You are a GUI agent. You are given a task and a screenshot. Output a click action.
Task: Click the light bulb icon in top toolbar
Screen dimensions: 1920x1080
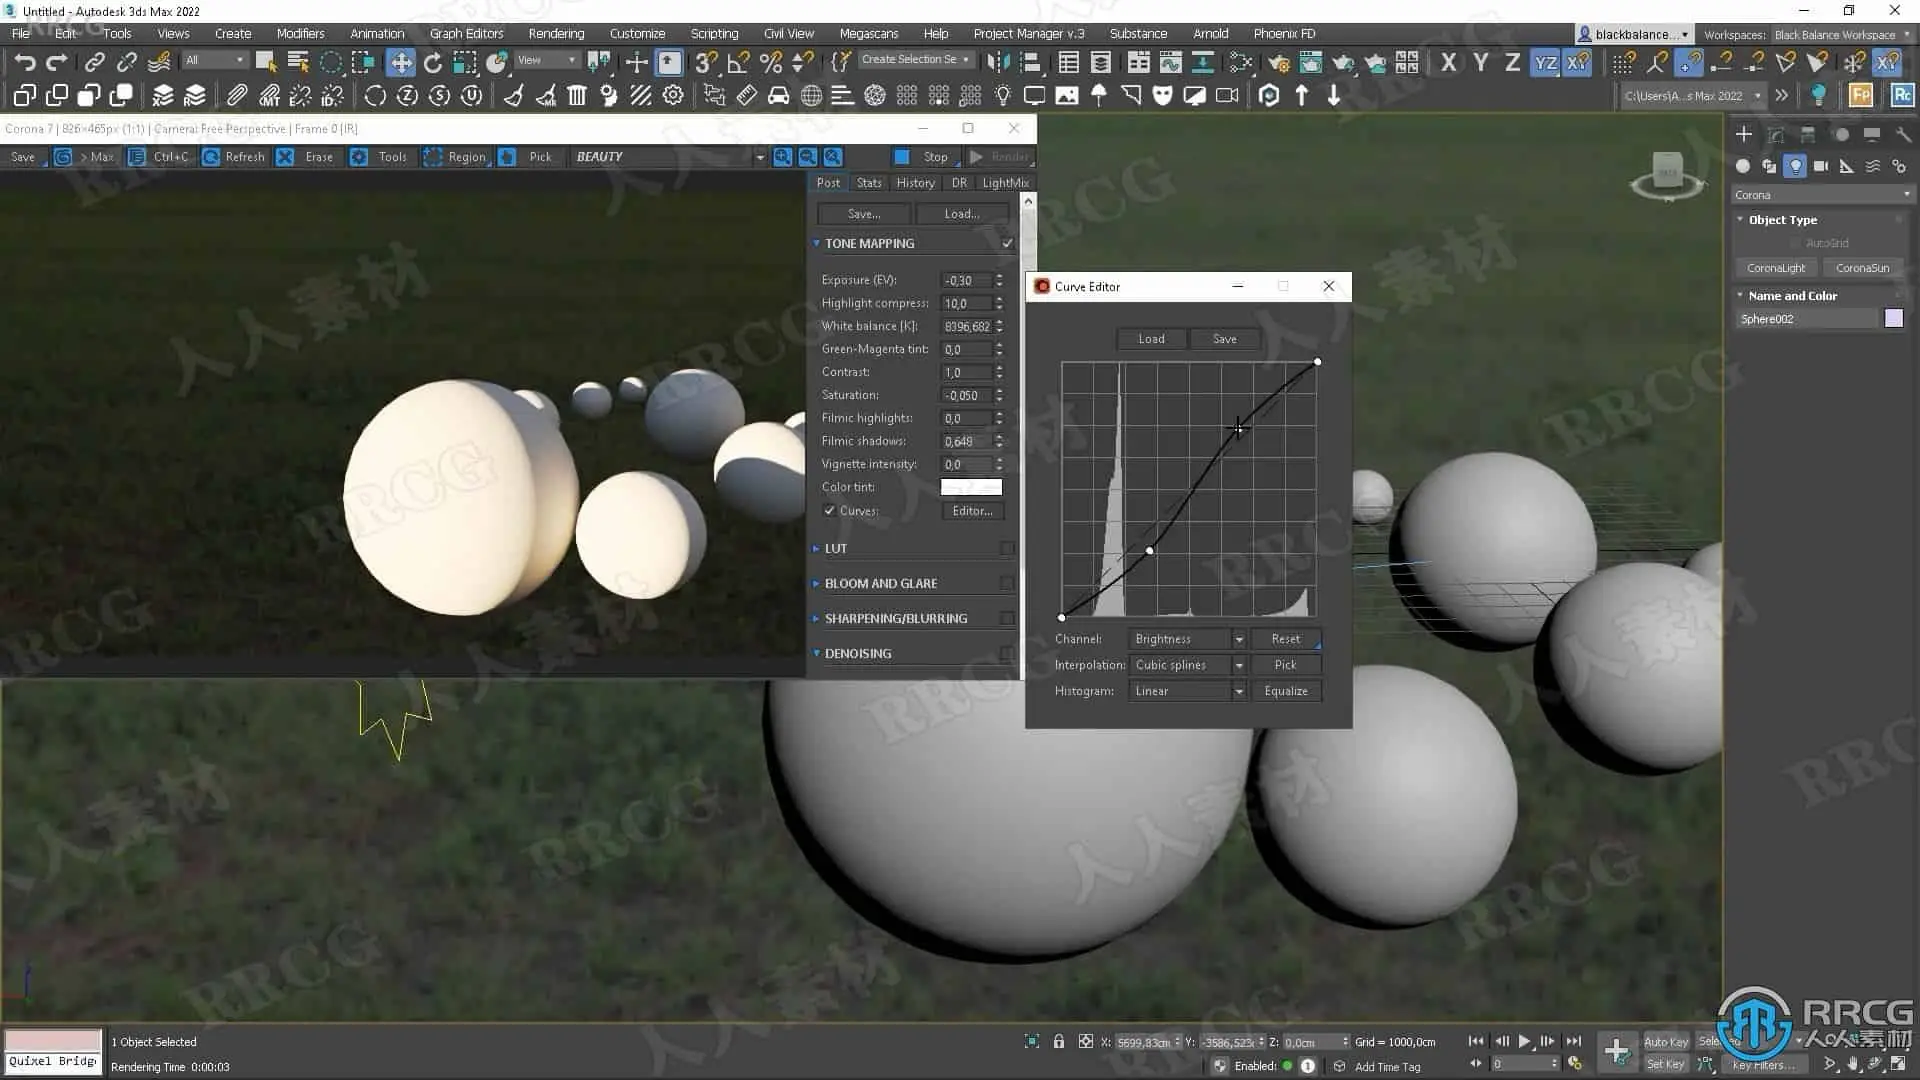[x=1819, y=95]
